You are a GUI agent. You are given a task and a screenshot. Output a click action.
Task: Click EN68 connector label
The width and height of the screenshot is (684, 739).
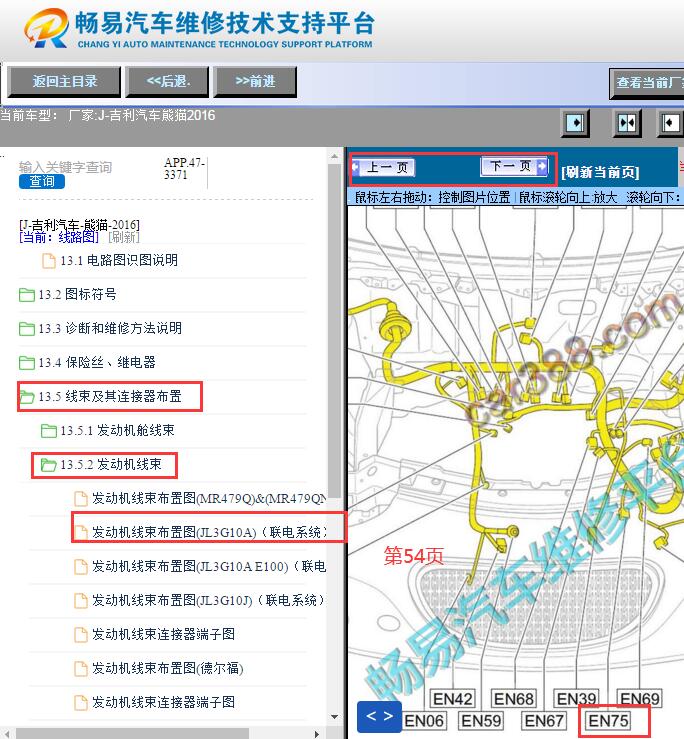point(513,698)
